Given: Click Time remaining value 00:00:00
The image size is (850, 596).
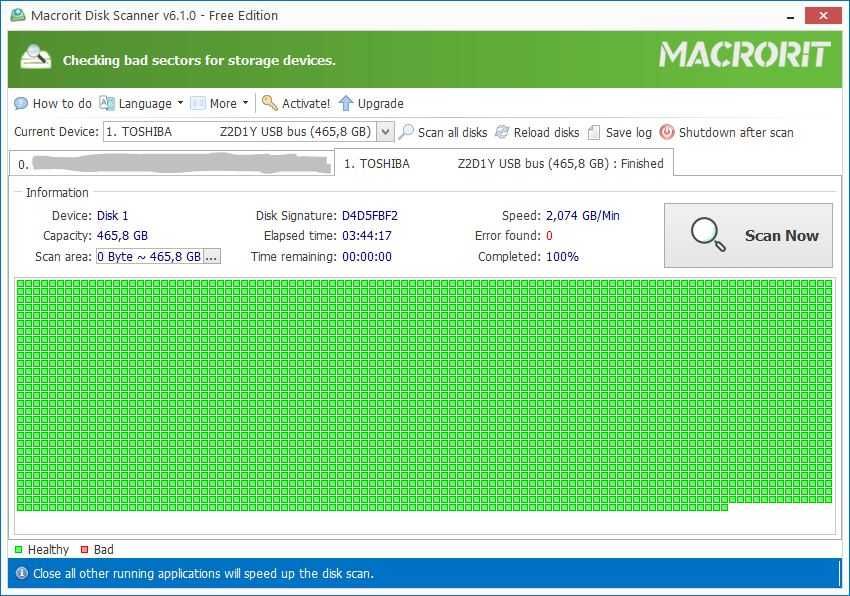Looking at the screenshot, I should pos(366,256).
